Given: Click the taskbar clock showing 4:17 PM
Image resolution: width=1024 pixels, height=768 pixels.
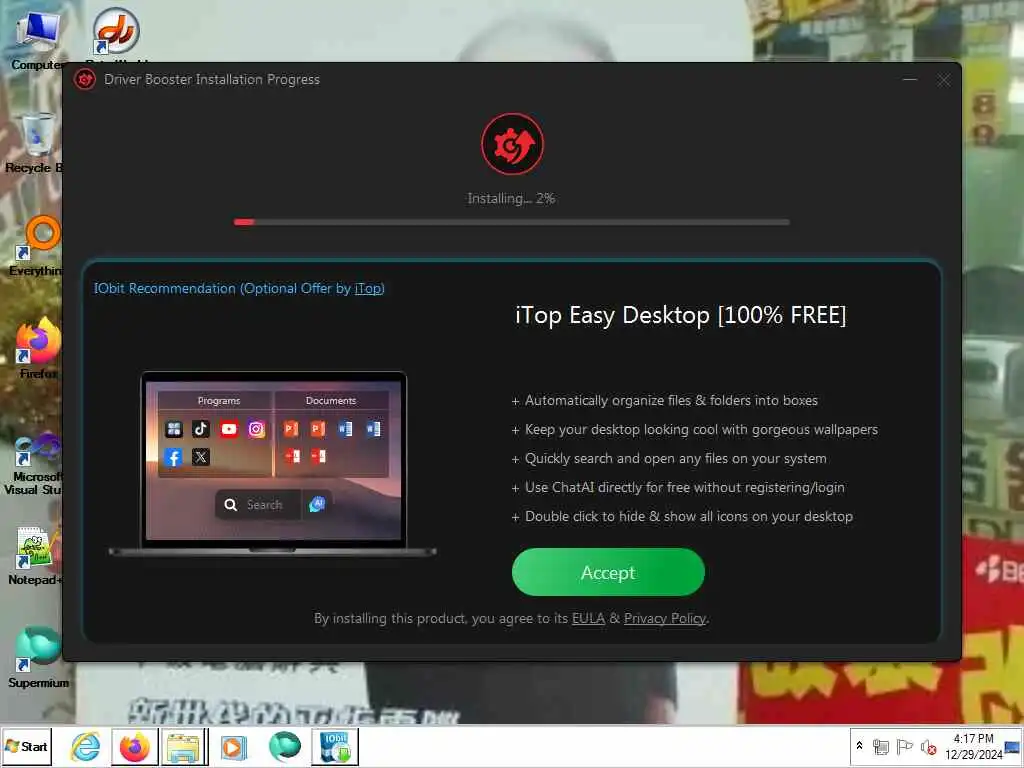Looking at the screenshot, I should (x=973, y=746).
